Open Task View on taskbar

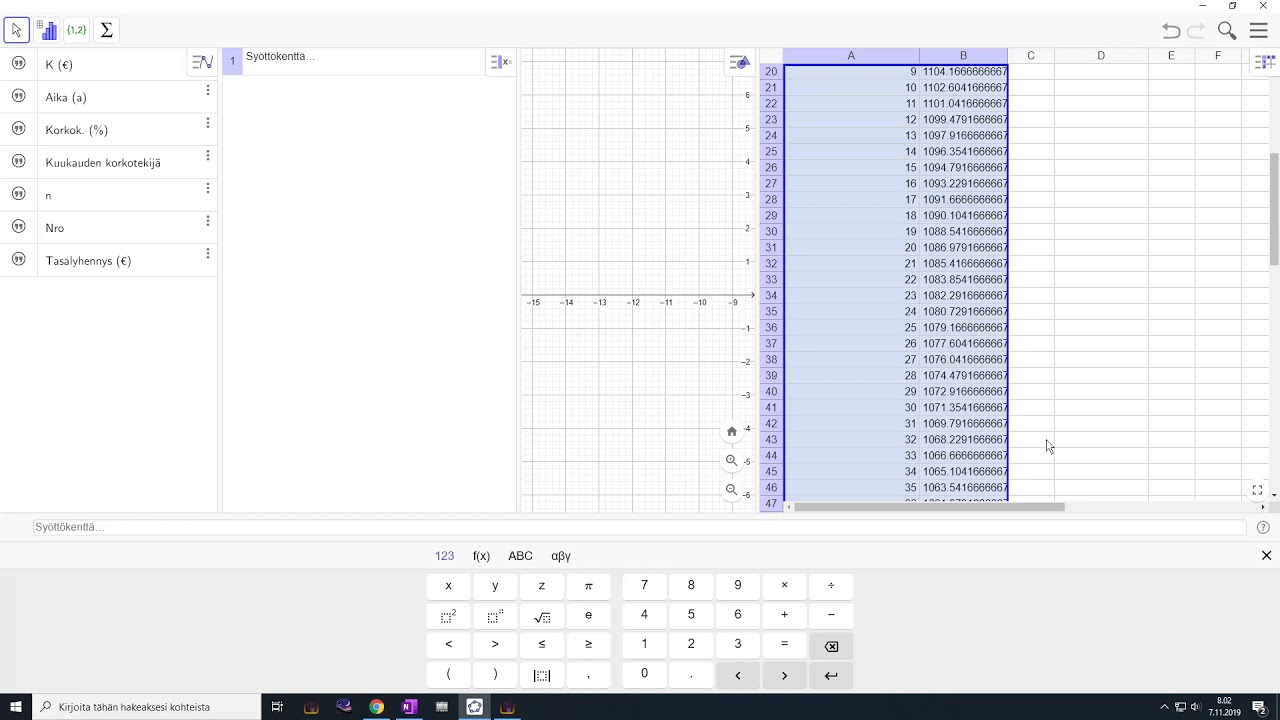[x=278, y=707]
